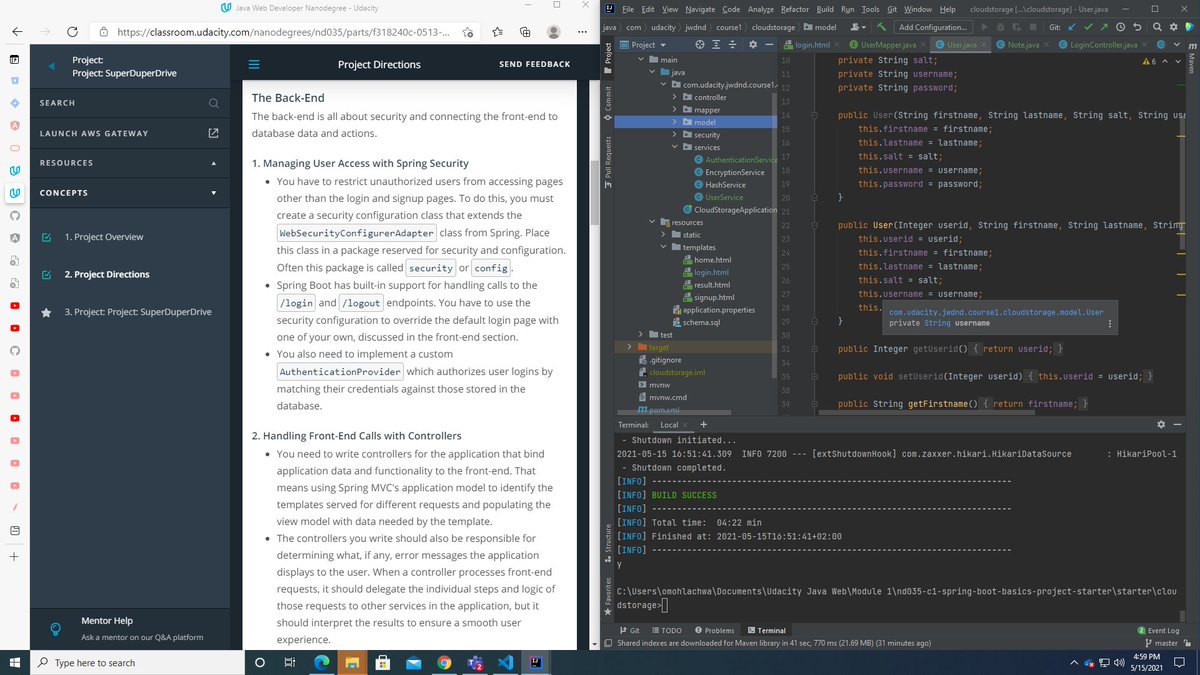The image size is (1200, 675).
Task: Click Collapse All icon in Project panel
Action: [x=733, y=45]
